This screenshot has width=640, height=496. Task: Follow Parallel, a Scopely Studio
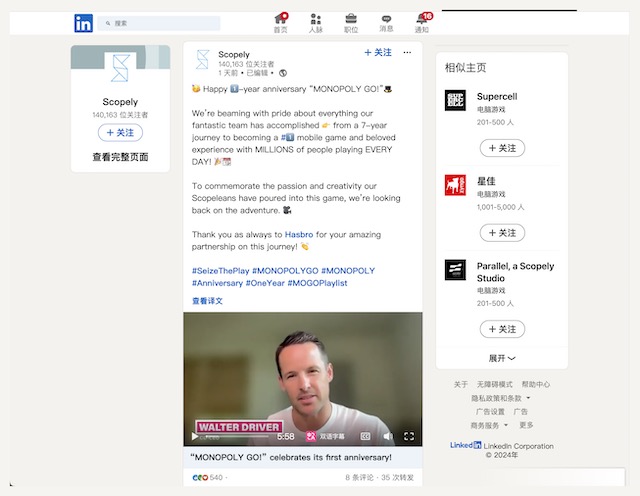[x=502, y=329]
